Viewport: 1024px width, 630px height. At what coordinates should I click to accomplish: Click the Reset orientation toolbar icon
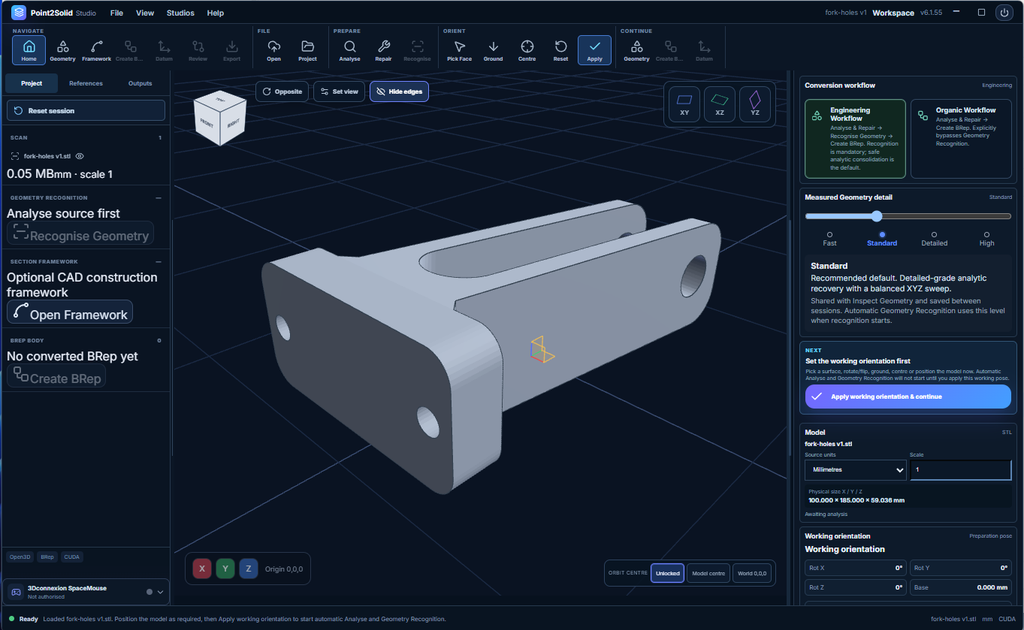coord(561,50)
